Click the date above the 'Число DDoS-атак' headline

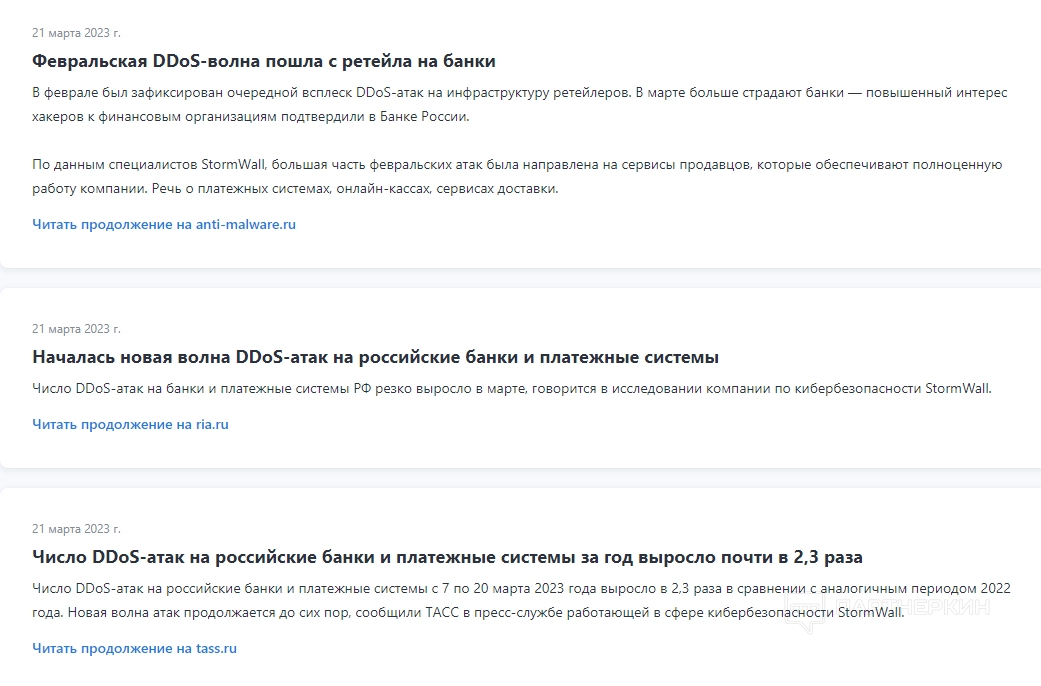(76, 529)
